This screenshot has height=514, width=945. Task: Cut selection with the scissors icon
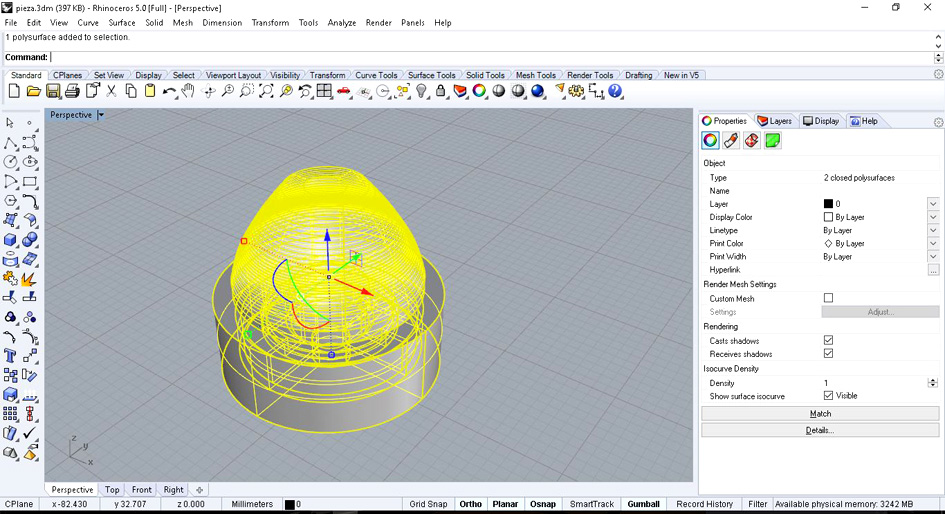point(111,91)
